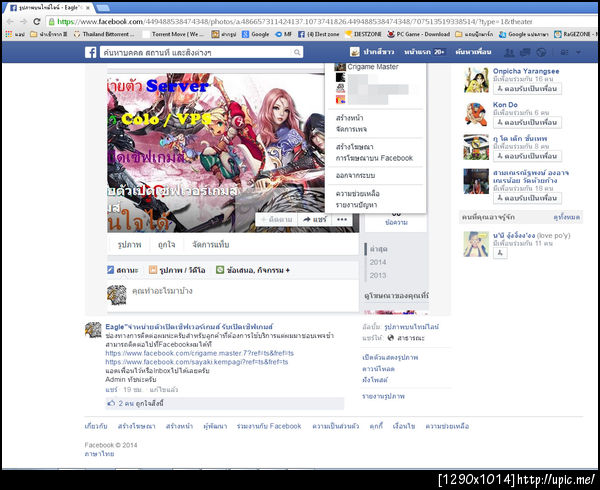Open the (4) IIest zone Facebook bookmark
Image resolution: width=600 pixels, height=490 pixels.
[319, 34]
